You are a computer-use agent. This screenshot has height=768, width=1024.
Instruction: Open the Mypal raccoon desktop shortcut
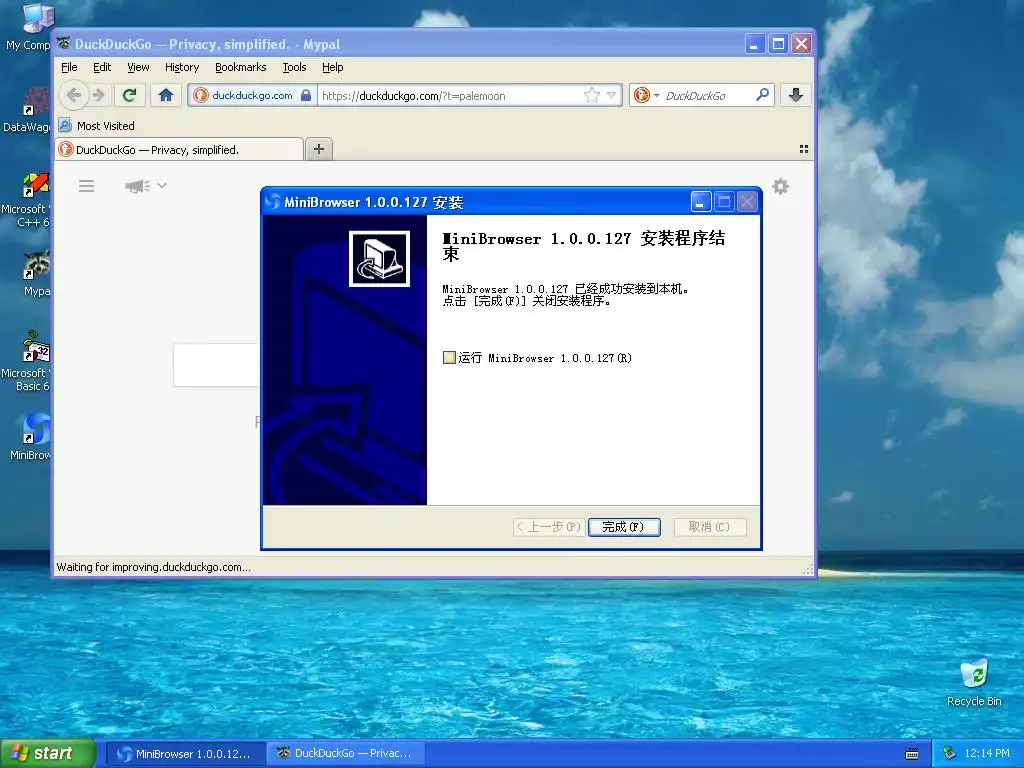pos(36,274)
